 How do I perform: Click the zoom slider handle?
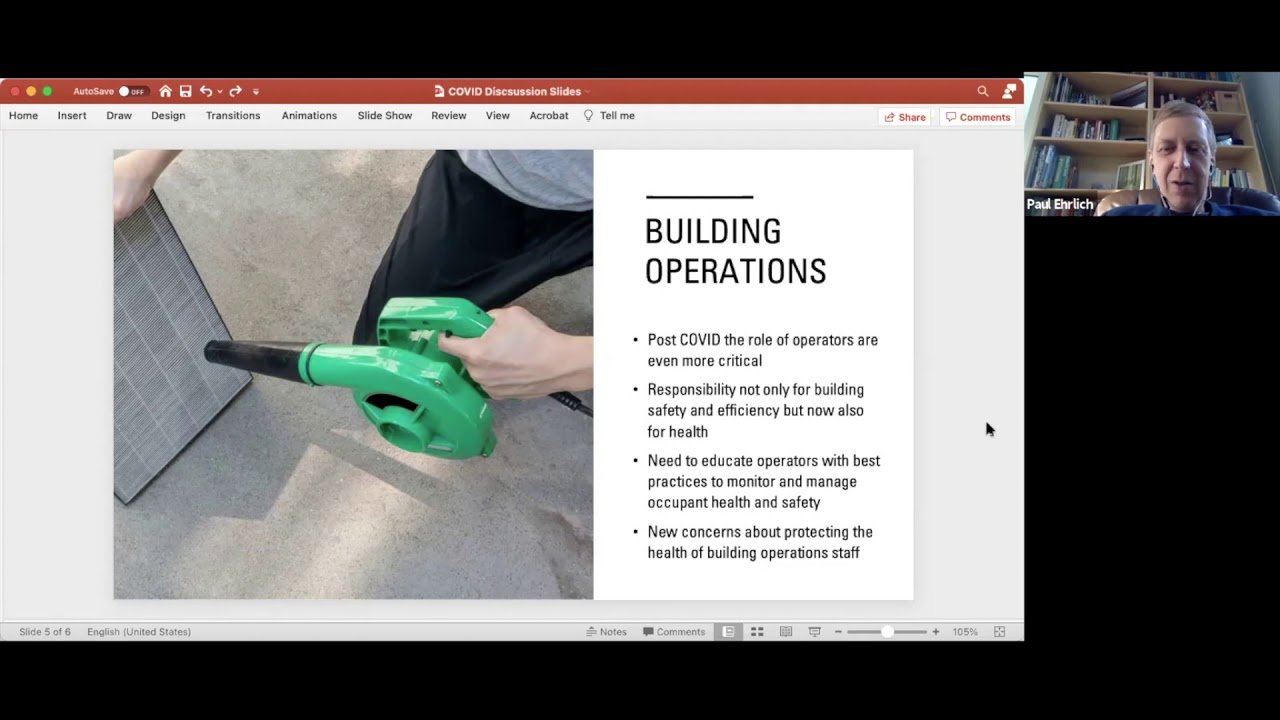[887, 632]
